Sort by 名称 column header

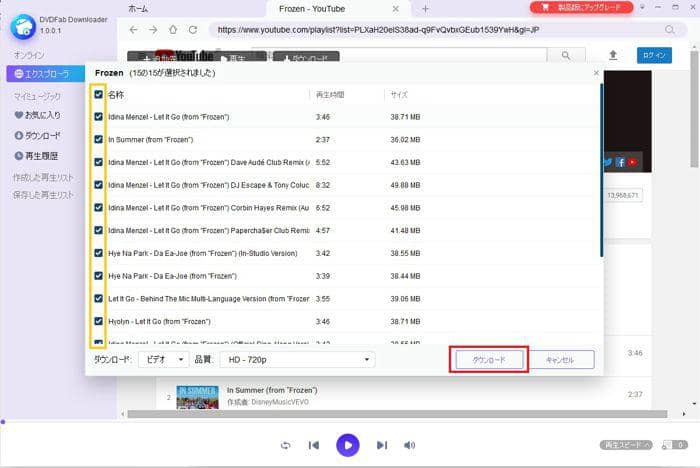click(x=116, y=95)
